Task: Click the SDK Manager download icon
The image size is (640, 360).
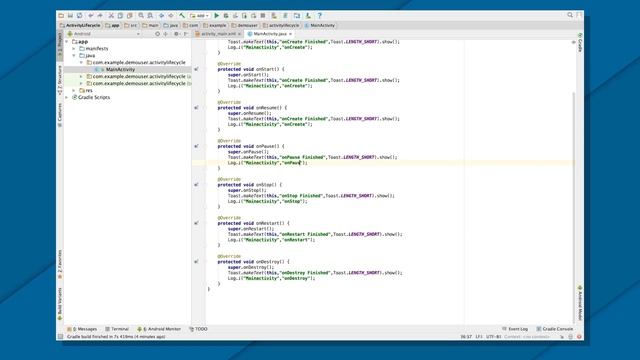Action: coord(308,16)
